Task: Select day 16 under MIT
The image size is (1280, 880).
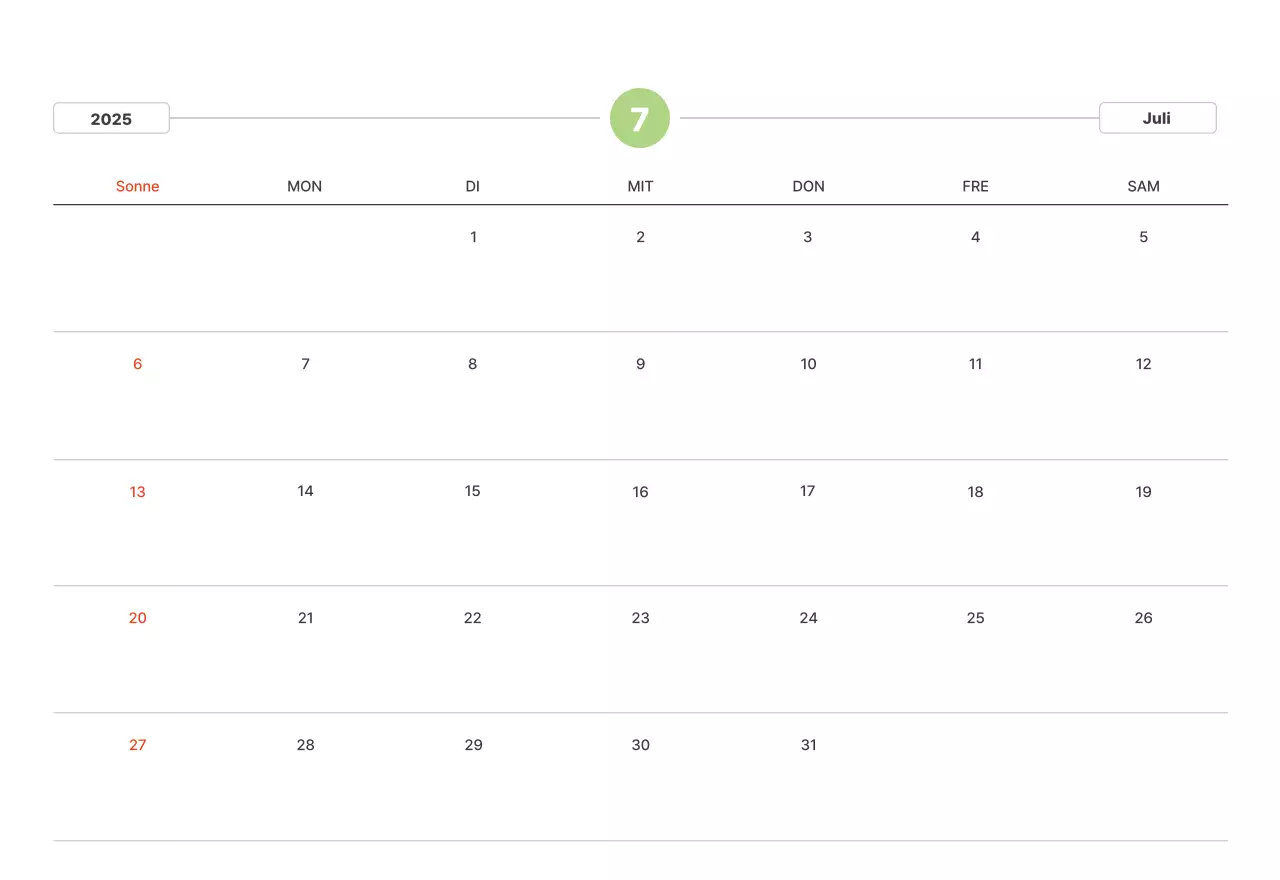Action: coord(640,492)
